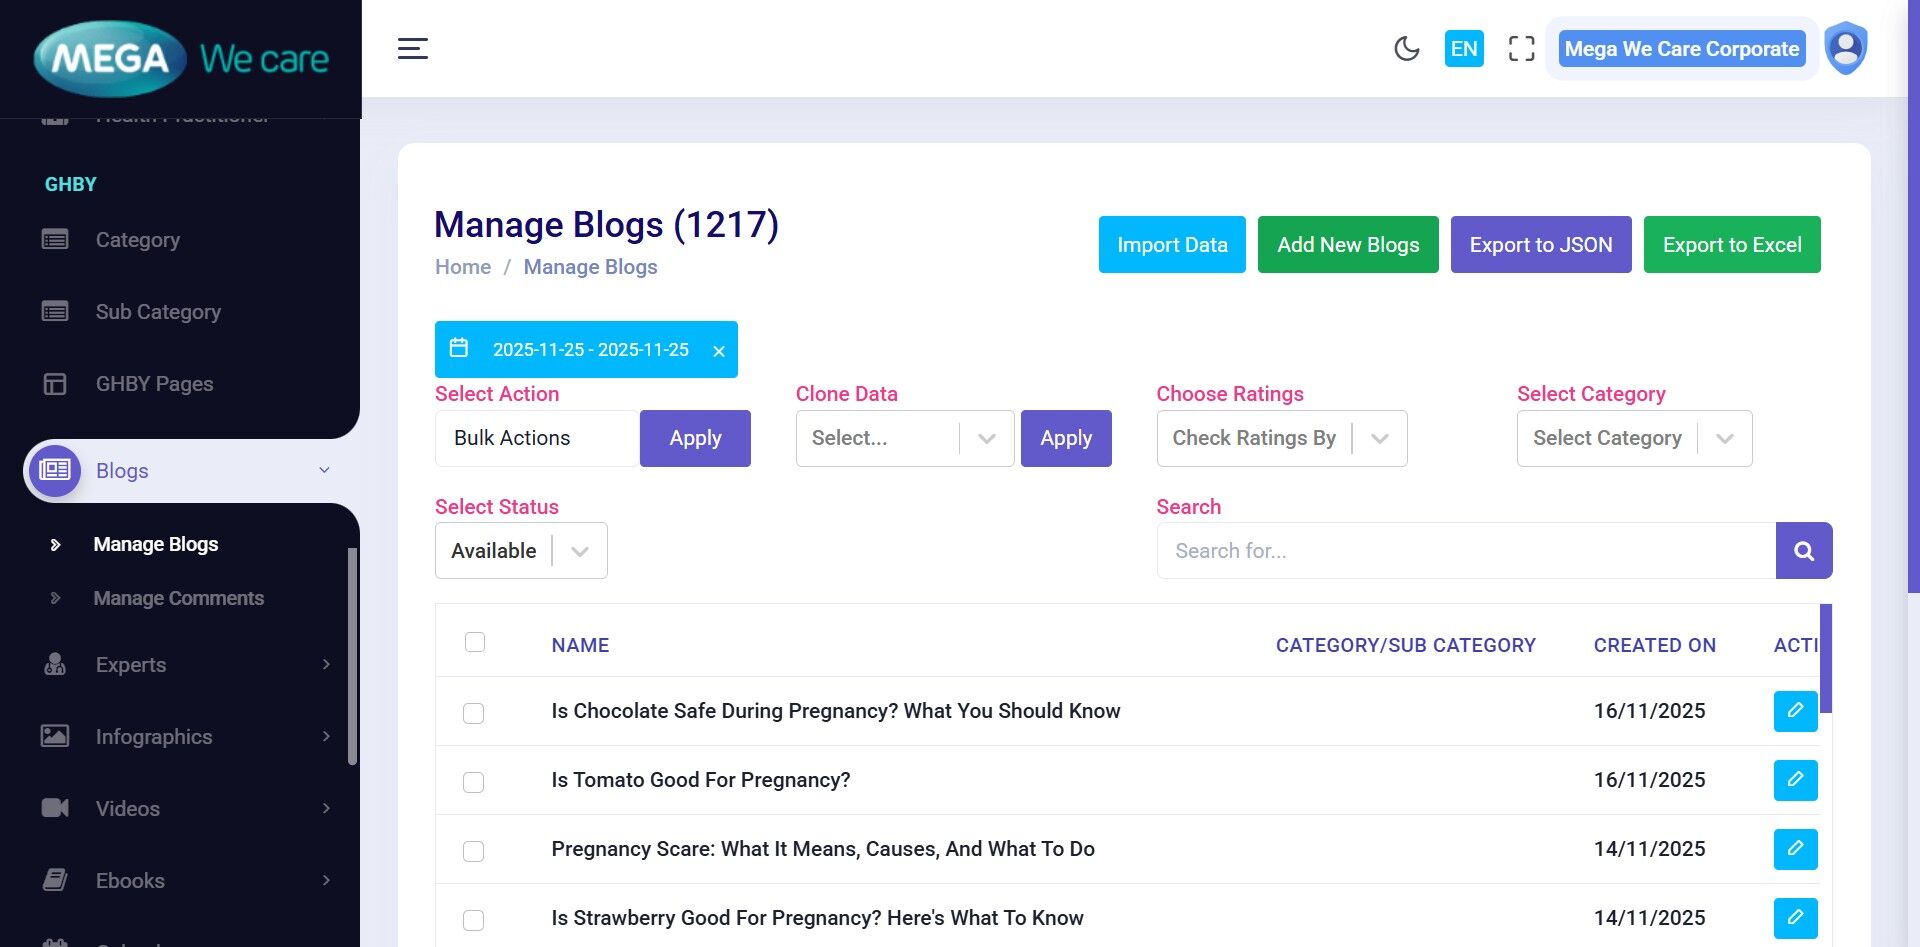
Task: Toggle dark mode with moon icon
Action: [x=1406, y=49]
